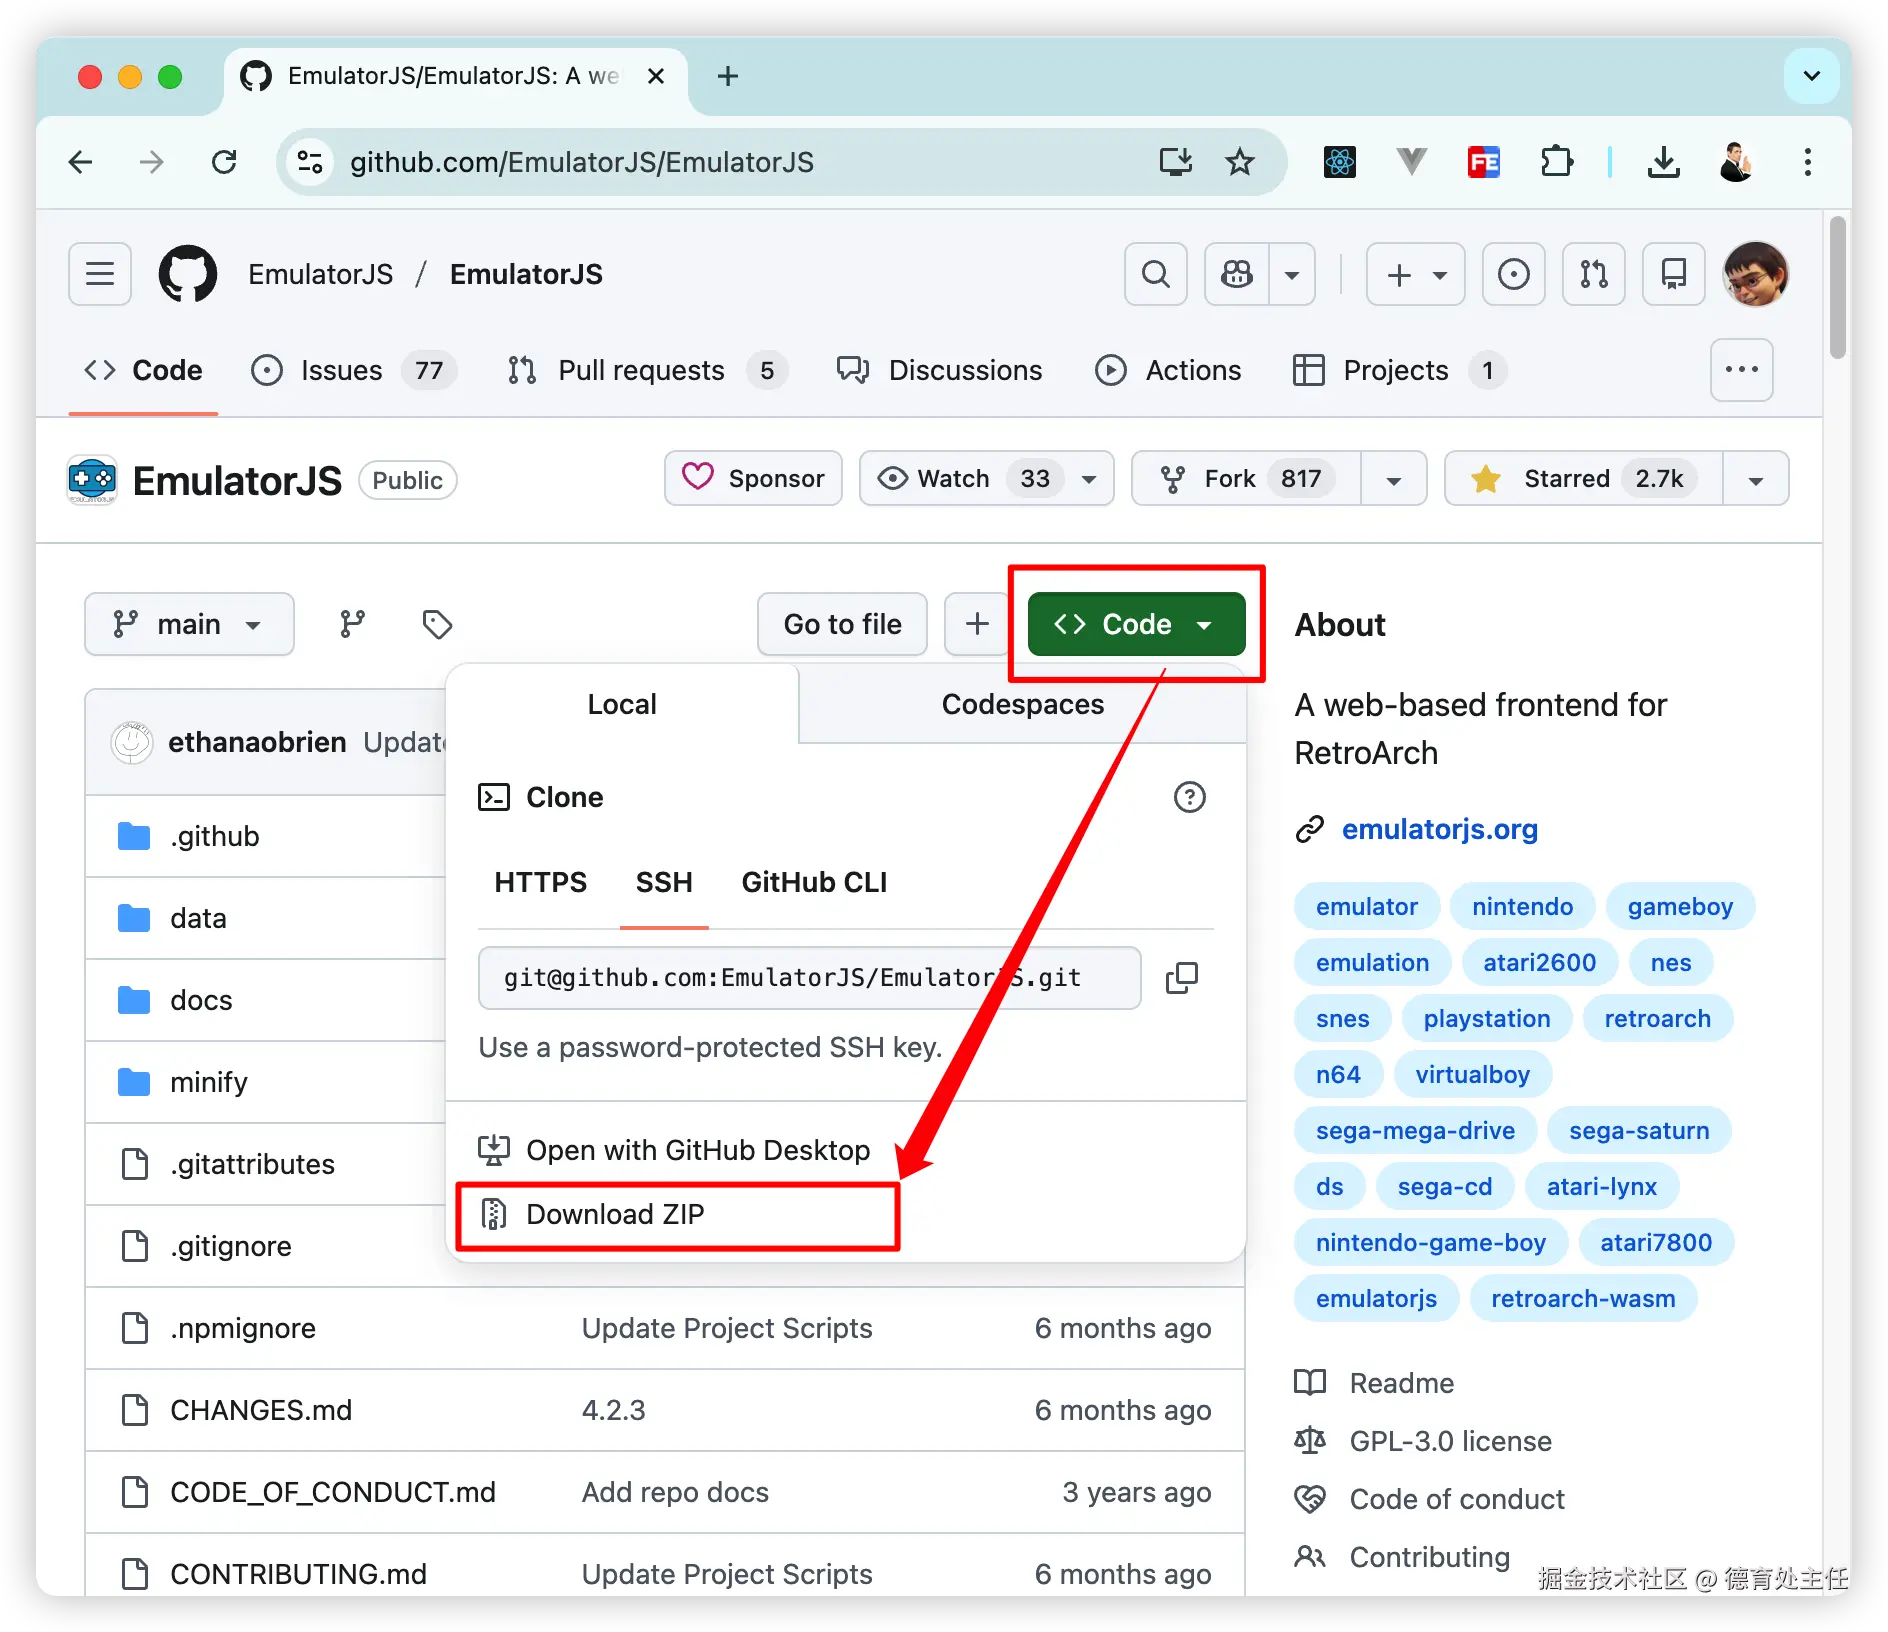Open the .github folder
The image size is (1888, 1632).
coord(215,836)
